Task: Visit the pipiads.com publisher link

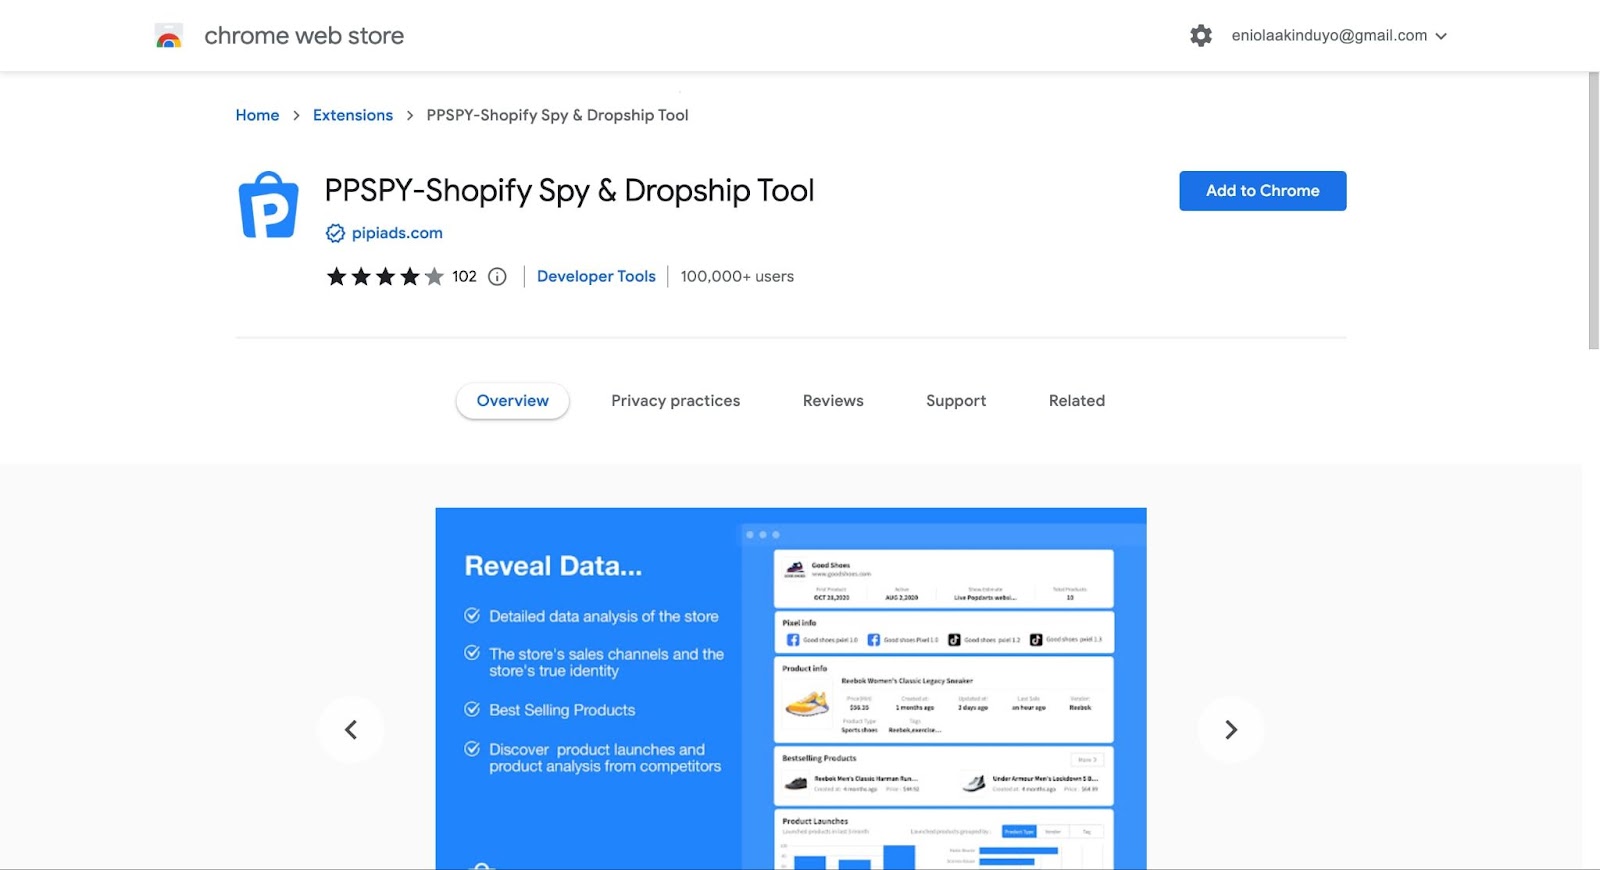Action: 397,233
